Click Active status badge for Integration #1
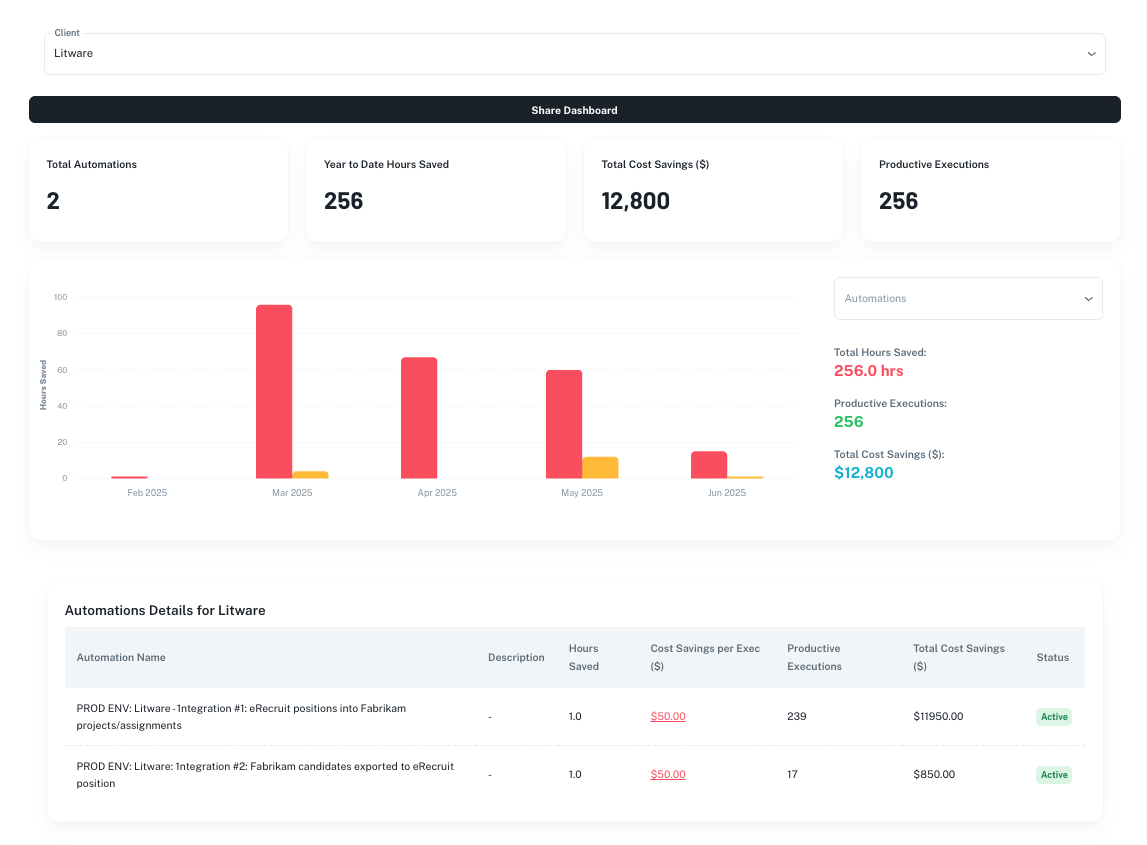 tap(1053, 716)
